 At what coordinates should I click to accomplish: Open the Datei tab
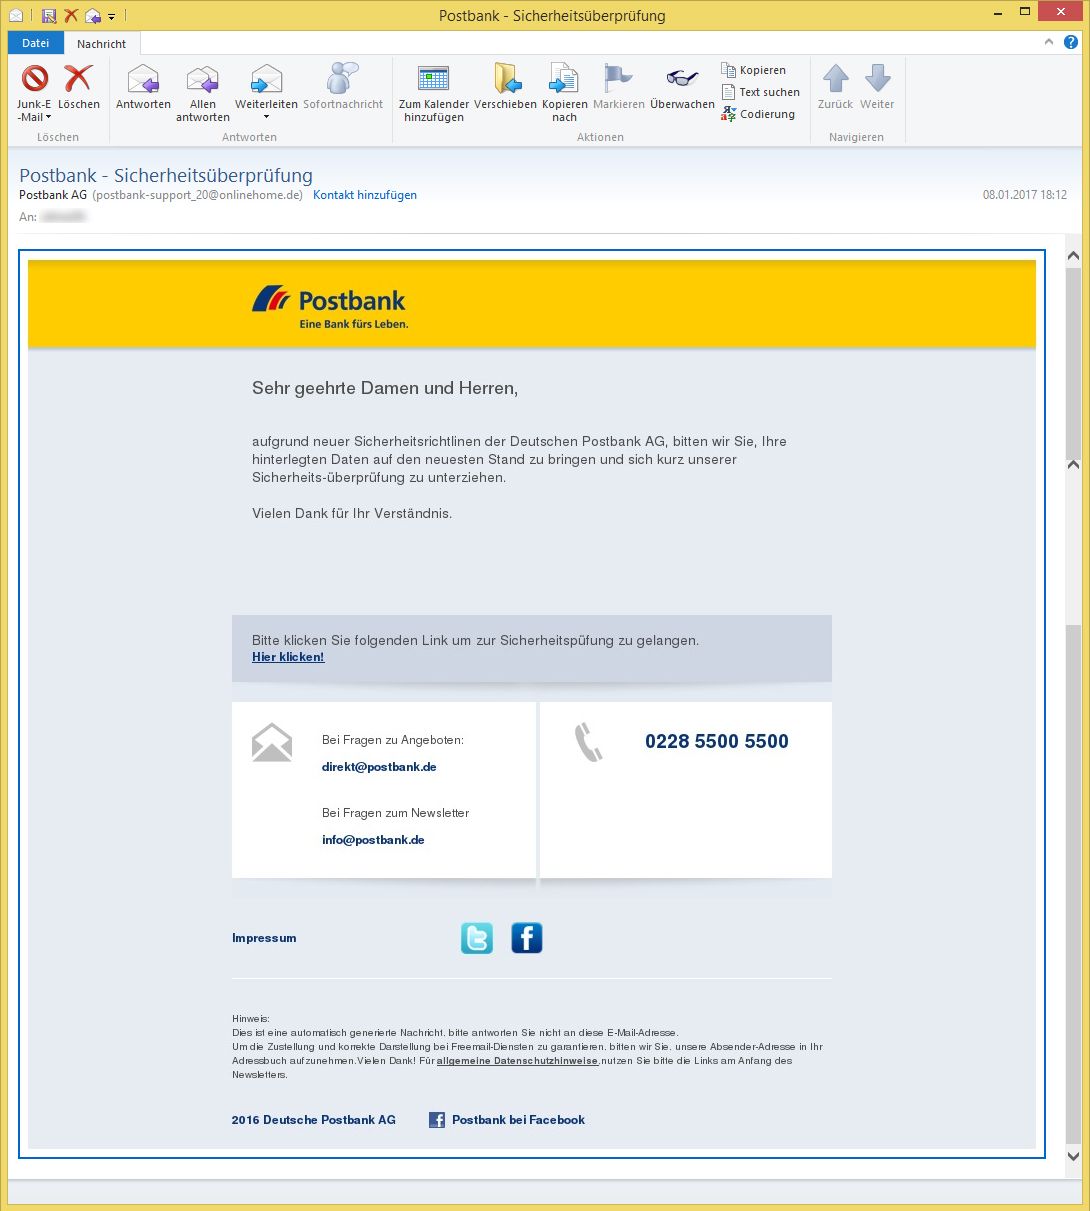[36, 43]
